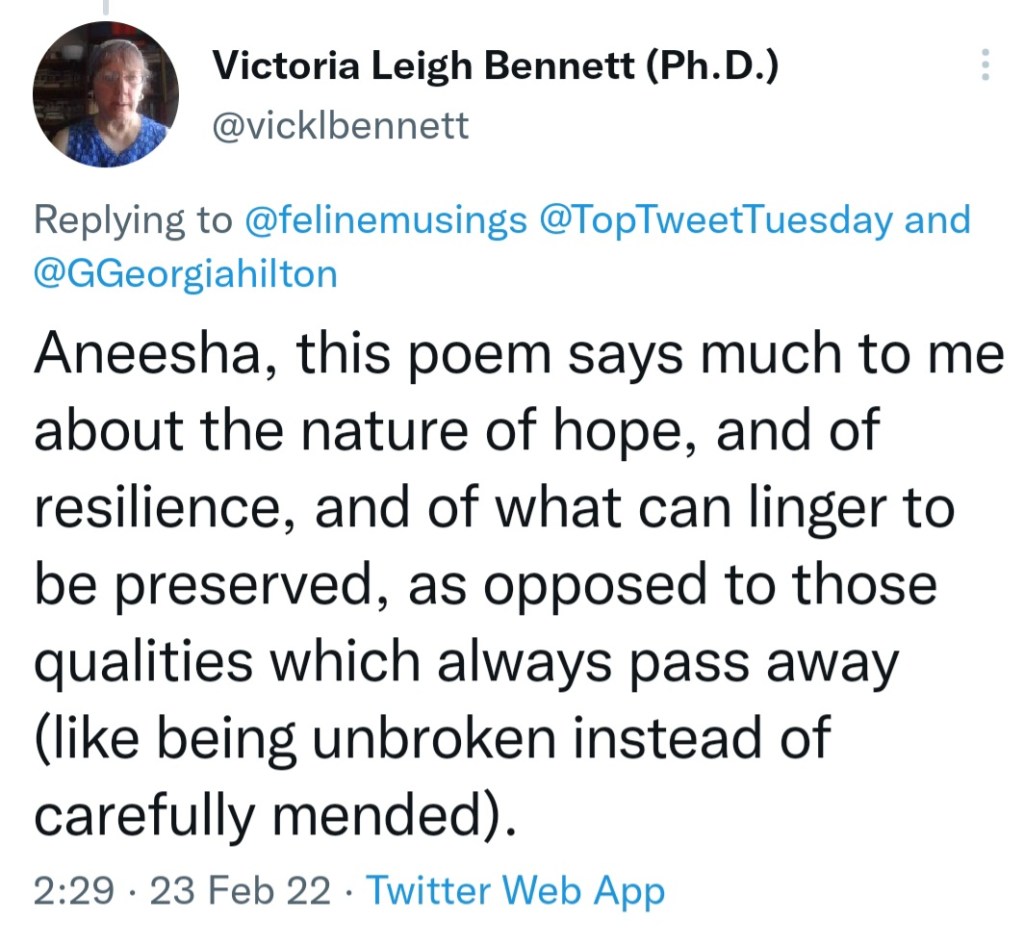Open the @felinemusings mention link
The height and width of the screenshot is (946, 1024).
tap(385, 220)
